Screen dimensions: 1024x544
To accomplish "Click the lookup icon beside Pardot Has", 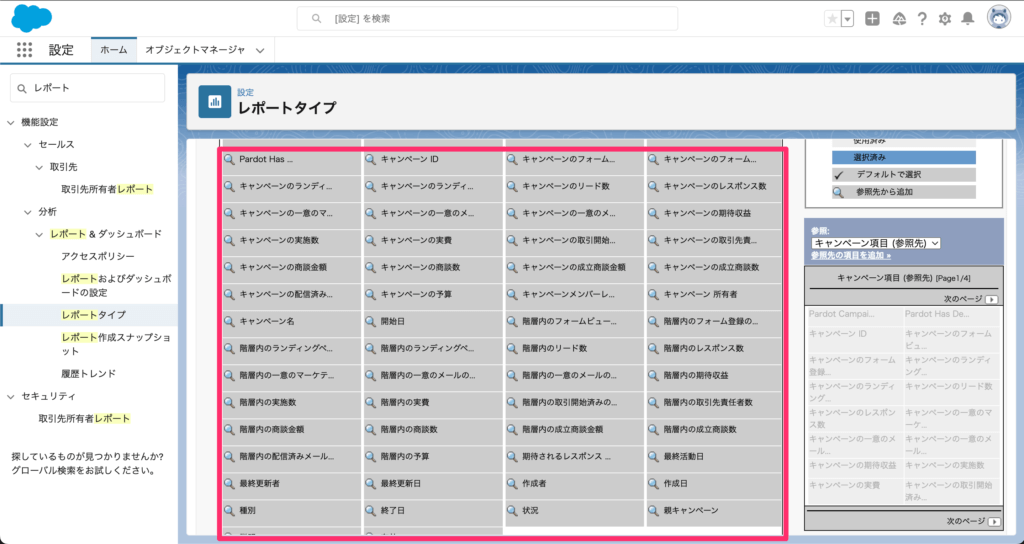I will 229,159.
